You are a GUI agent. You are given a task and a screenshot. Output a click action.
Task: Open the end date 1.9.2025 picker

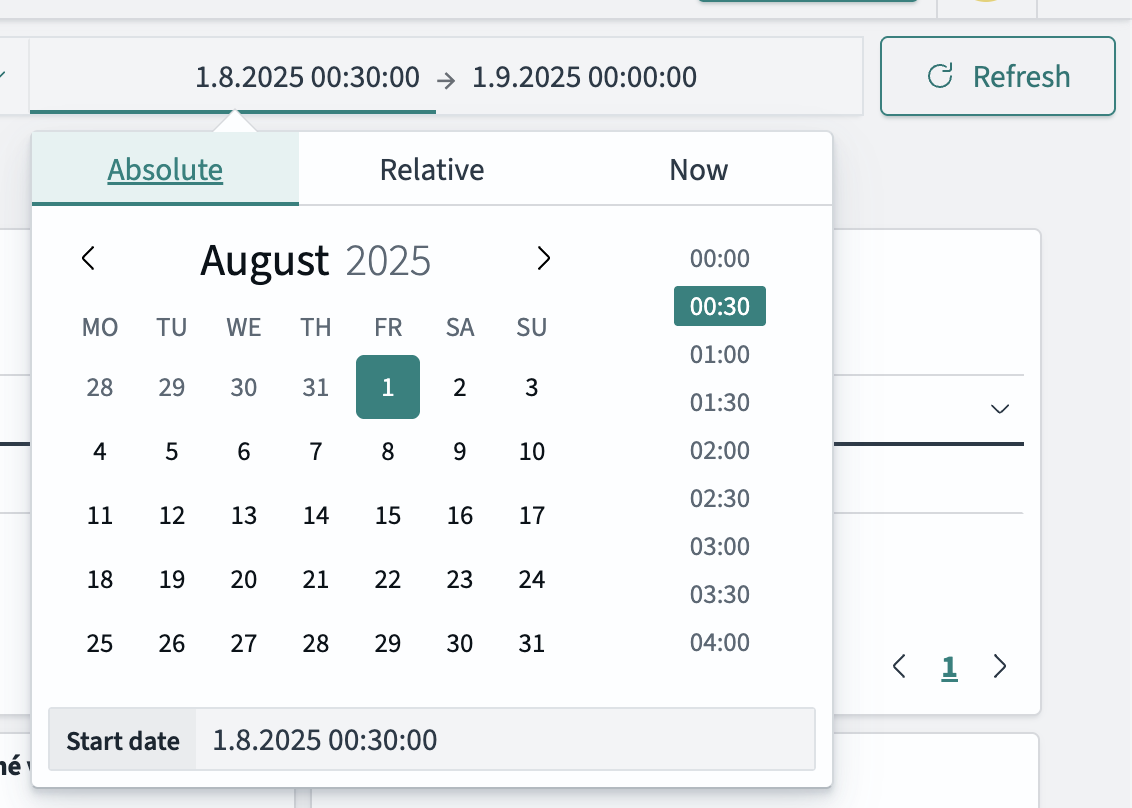(584, 77)
